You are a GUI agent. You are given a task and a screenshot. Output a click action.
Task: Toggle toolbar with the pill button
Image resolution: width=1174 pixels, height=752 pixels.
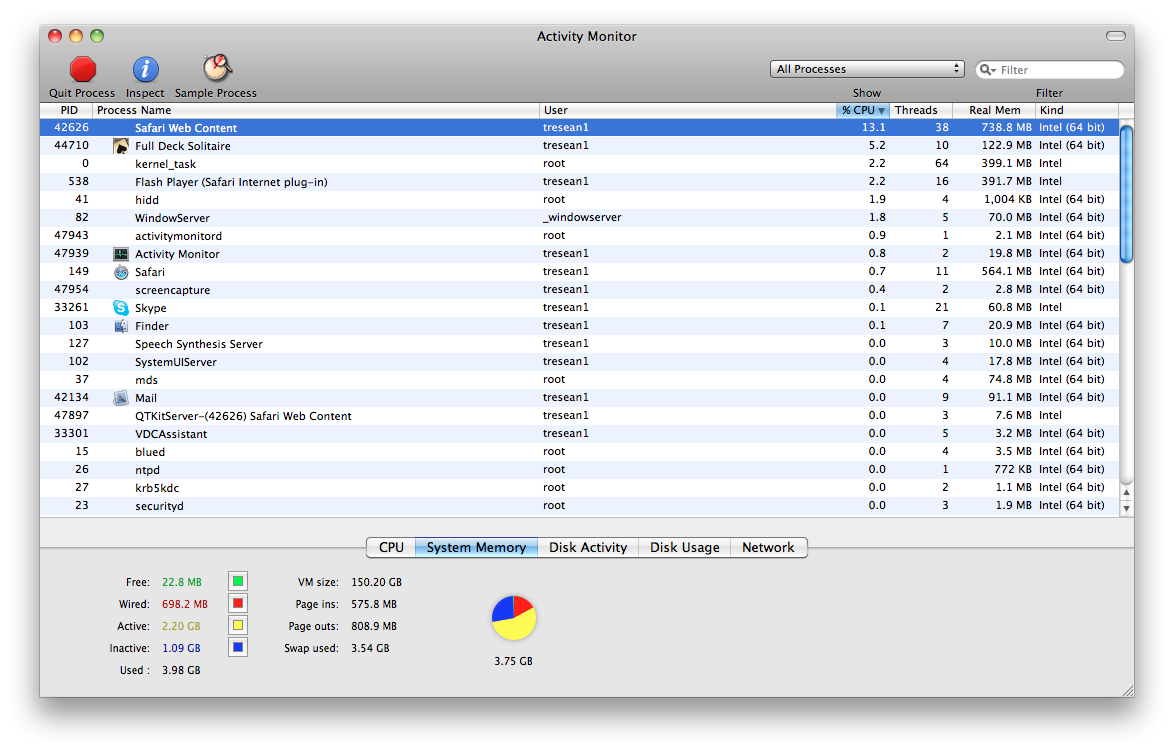1116,36
